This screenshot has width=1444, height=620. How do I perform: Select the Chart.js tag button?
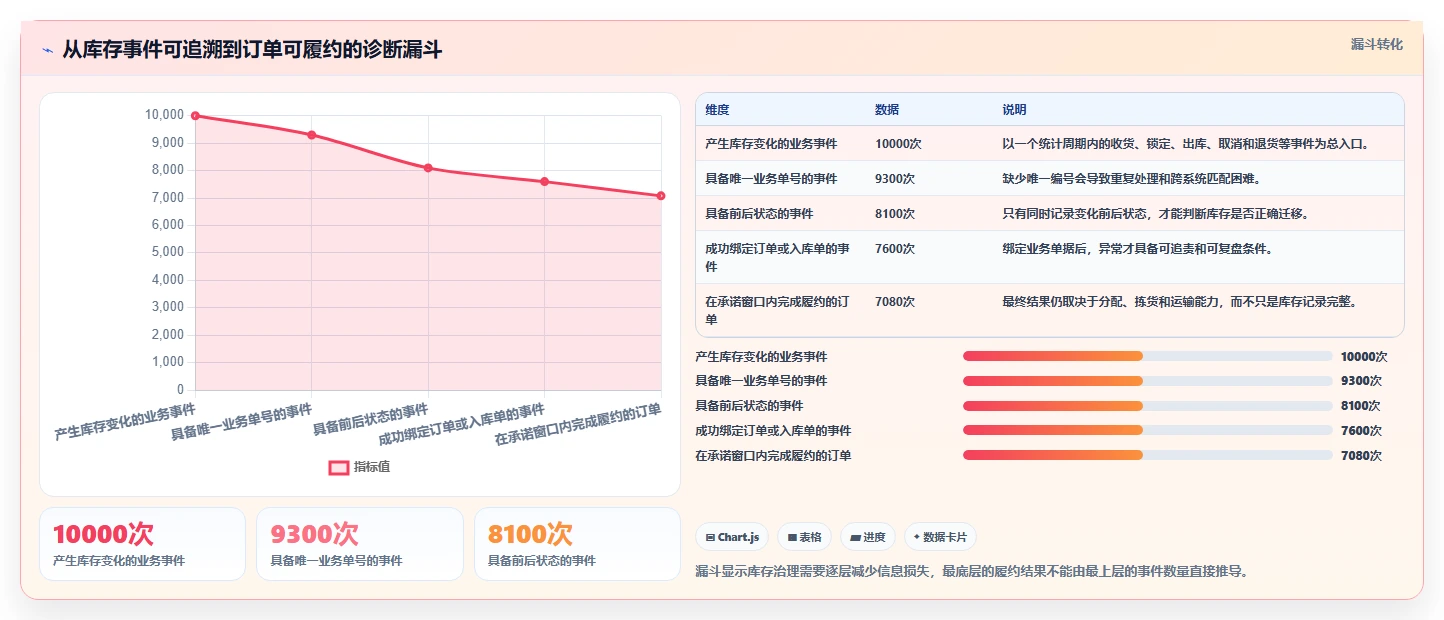(732, 537)
